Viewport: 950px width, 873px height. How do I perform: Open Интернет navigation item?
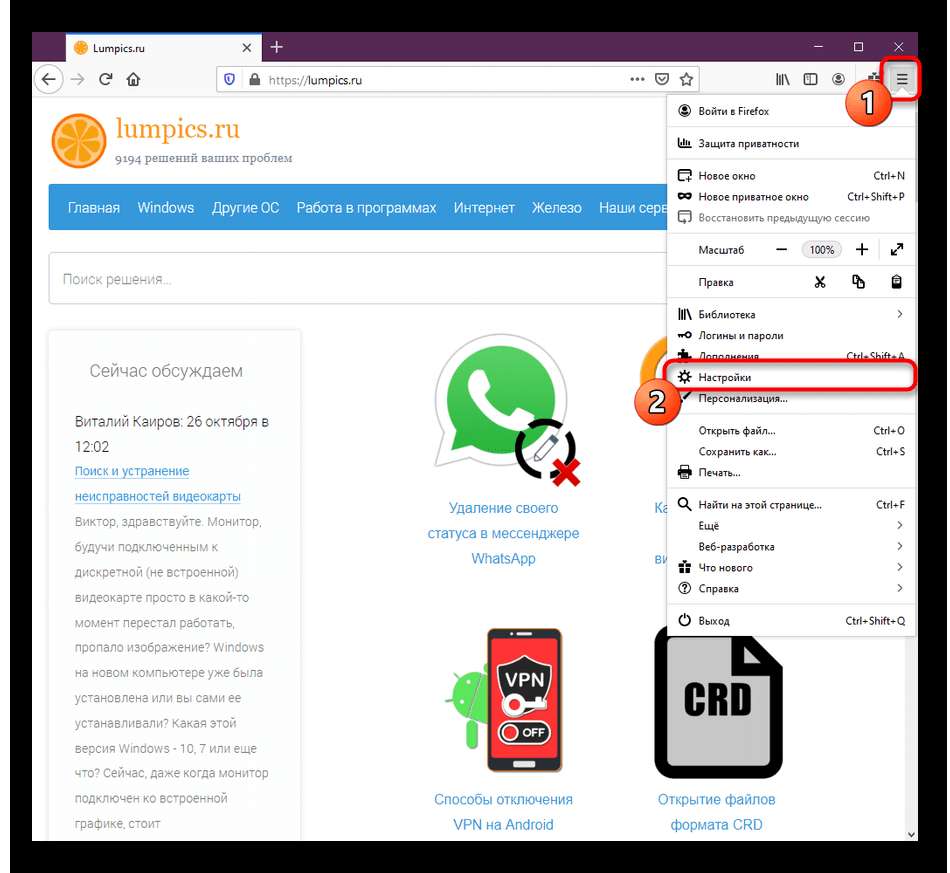(484, 208)
